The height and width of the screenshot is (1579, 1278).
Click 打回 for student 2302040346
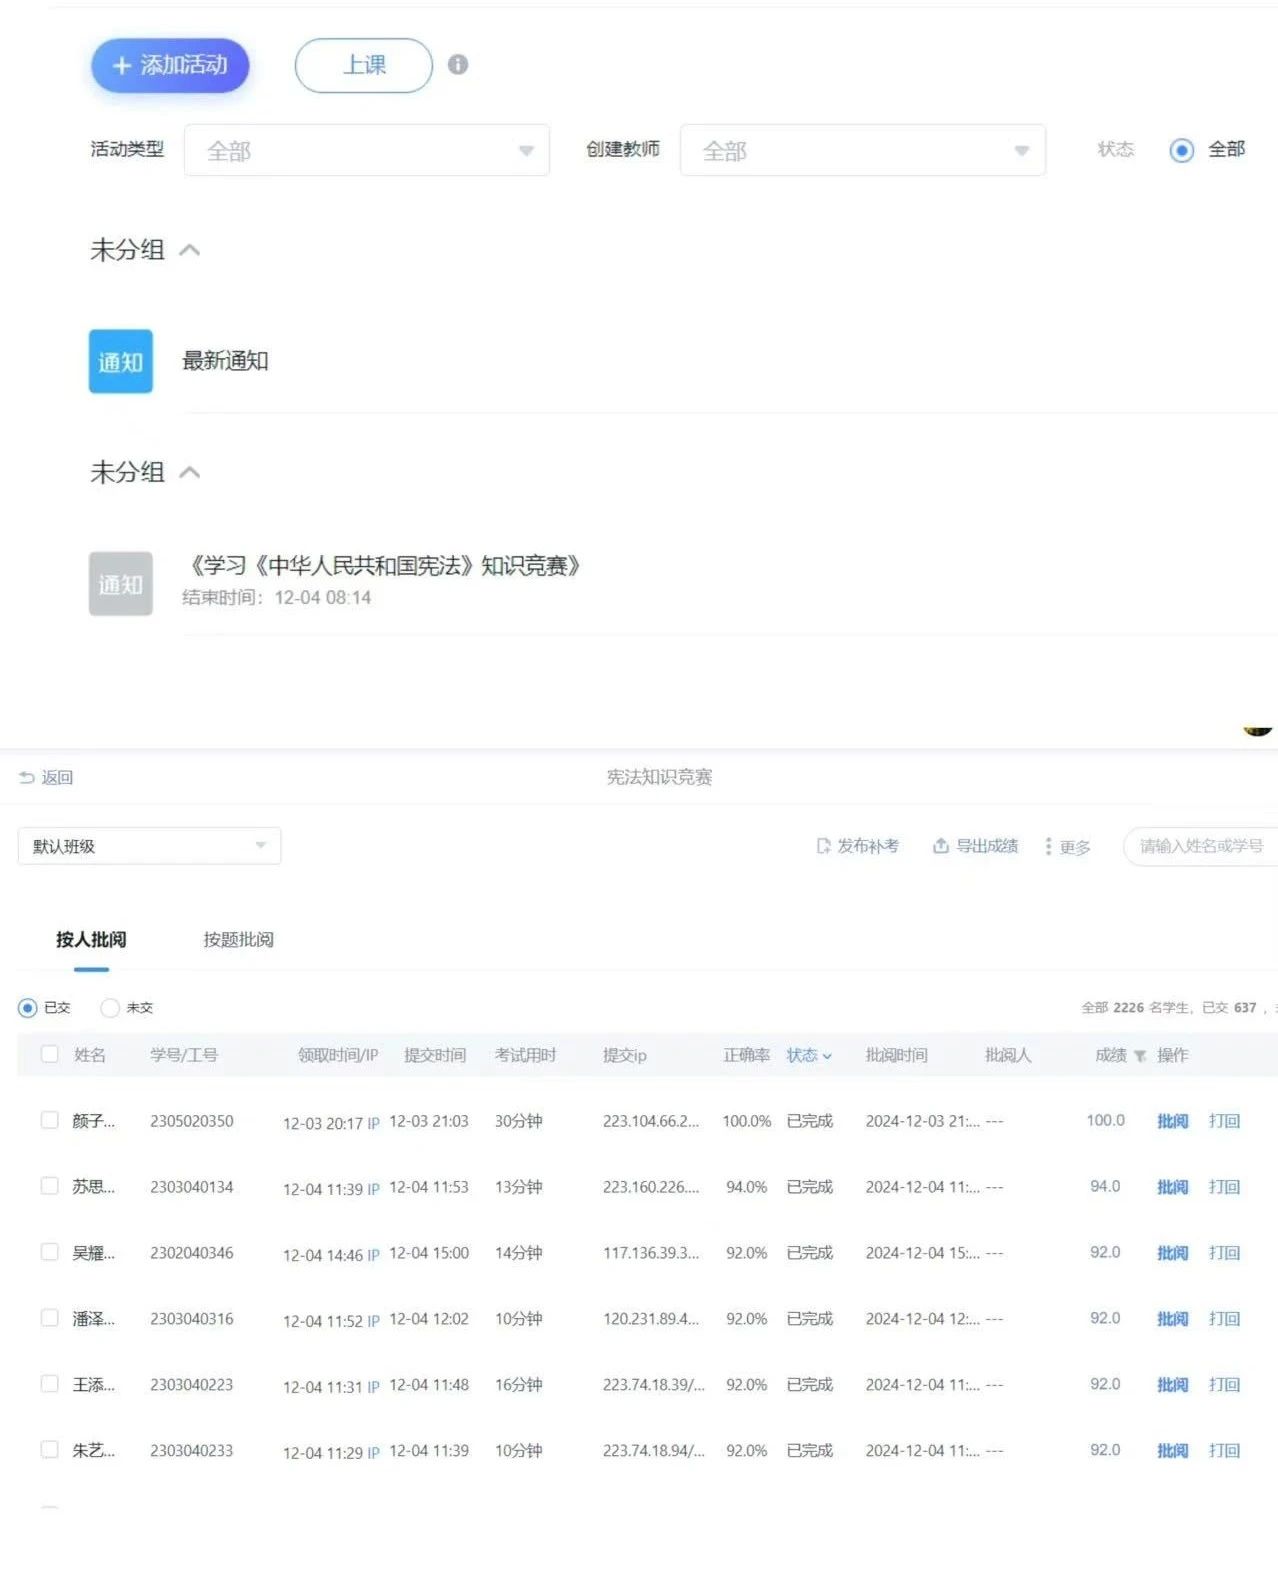tap(1224, 1253)
